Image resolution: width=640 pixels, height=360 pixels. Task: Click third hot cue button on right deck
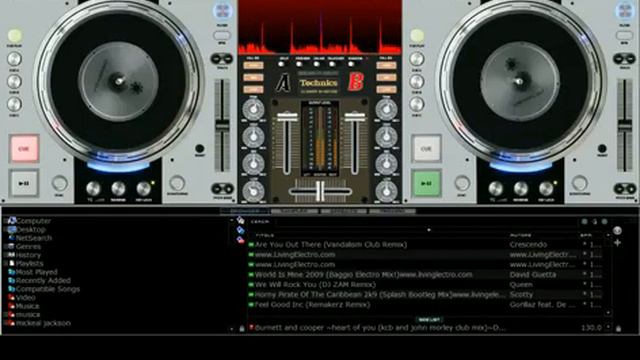coord(417,104)
